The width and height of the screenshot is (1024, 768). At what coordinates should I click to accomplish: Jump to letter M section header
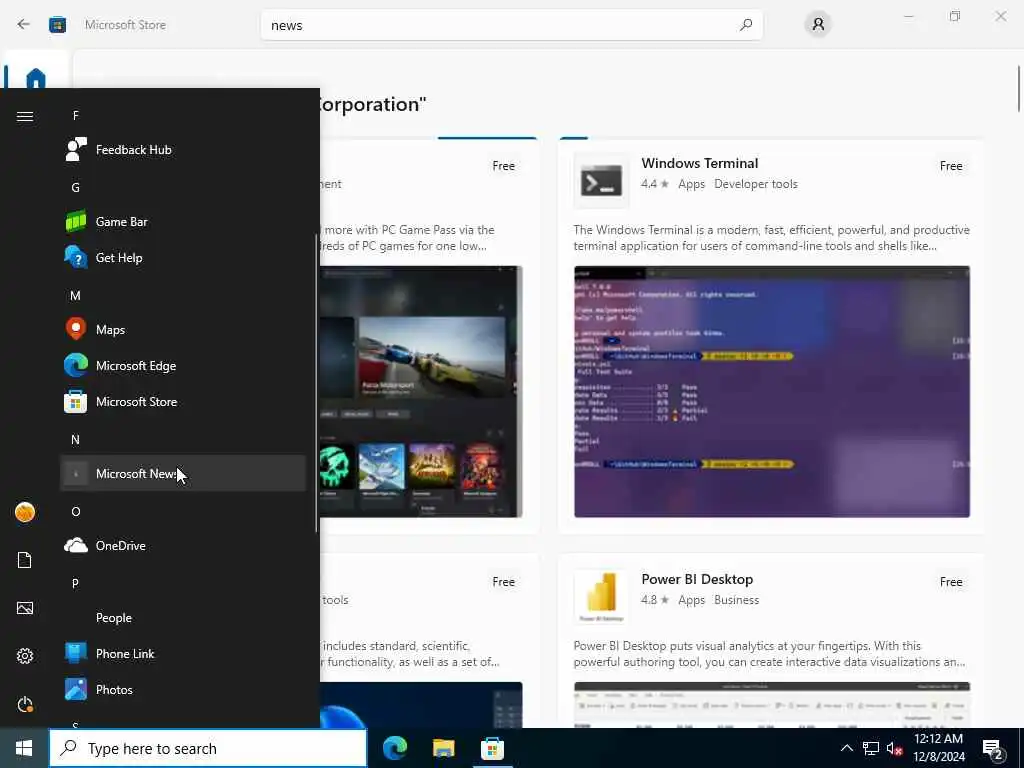pyautogui.click(x=76, y=295)
